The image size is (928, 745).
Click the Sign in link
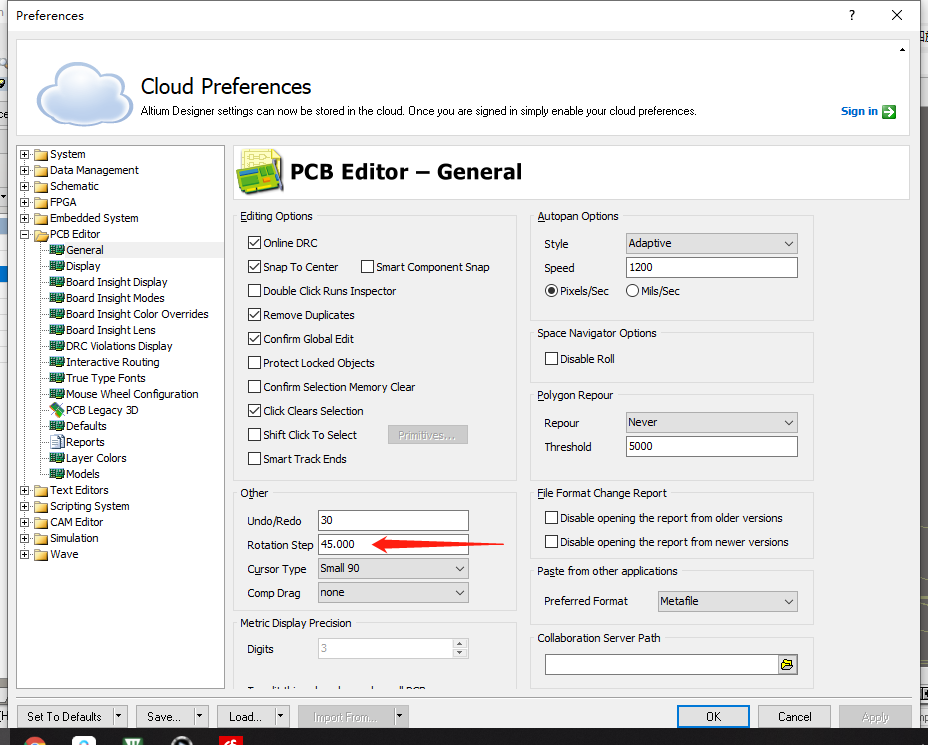(x=859, y=111)
